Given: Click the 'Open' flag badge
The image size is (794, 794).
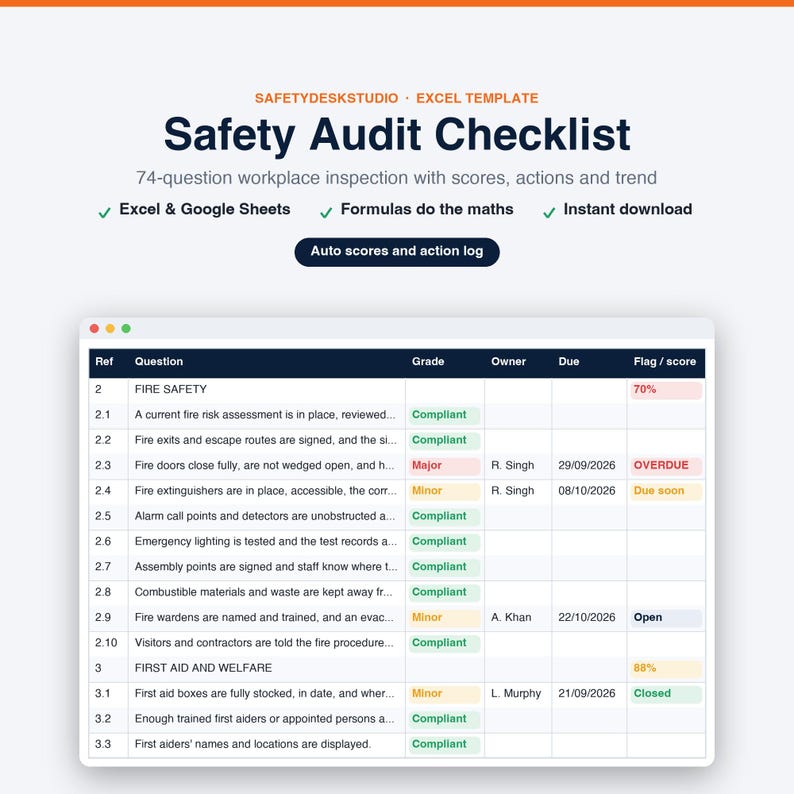Looking at the screenshot, I should pos(666,618).
